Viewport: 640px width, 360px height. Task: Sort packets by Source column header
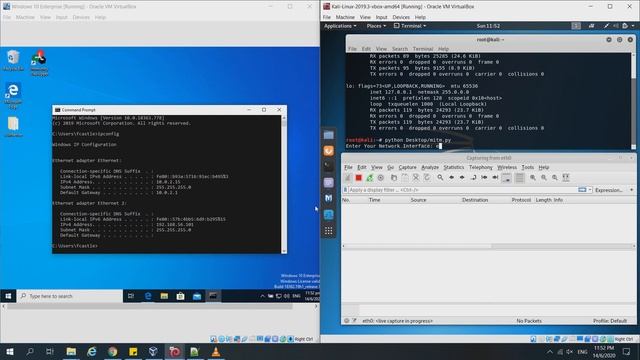[x=418, y=200]
